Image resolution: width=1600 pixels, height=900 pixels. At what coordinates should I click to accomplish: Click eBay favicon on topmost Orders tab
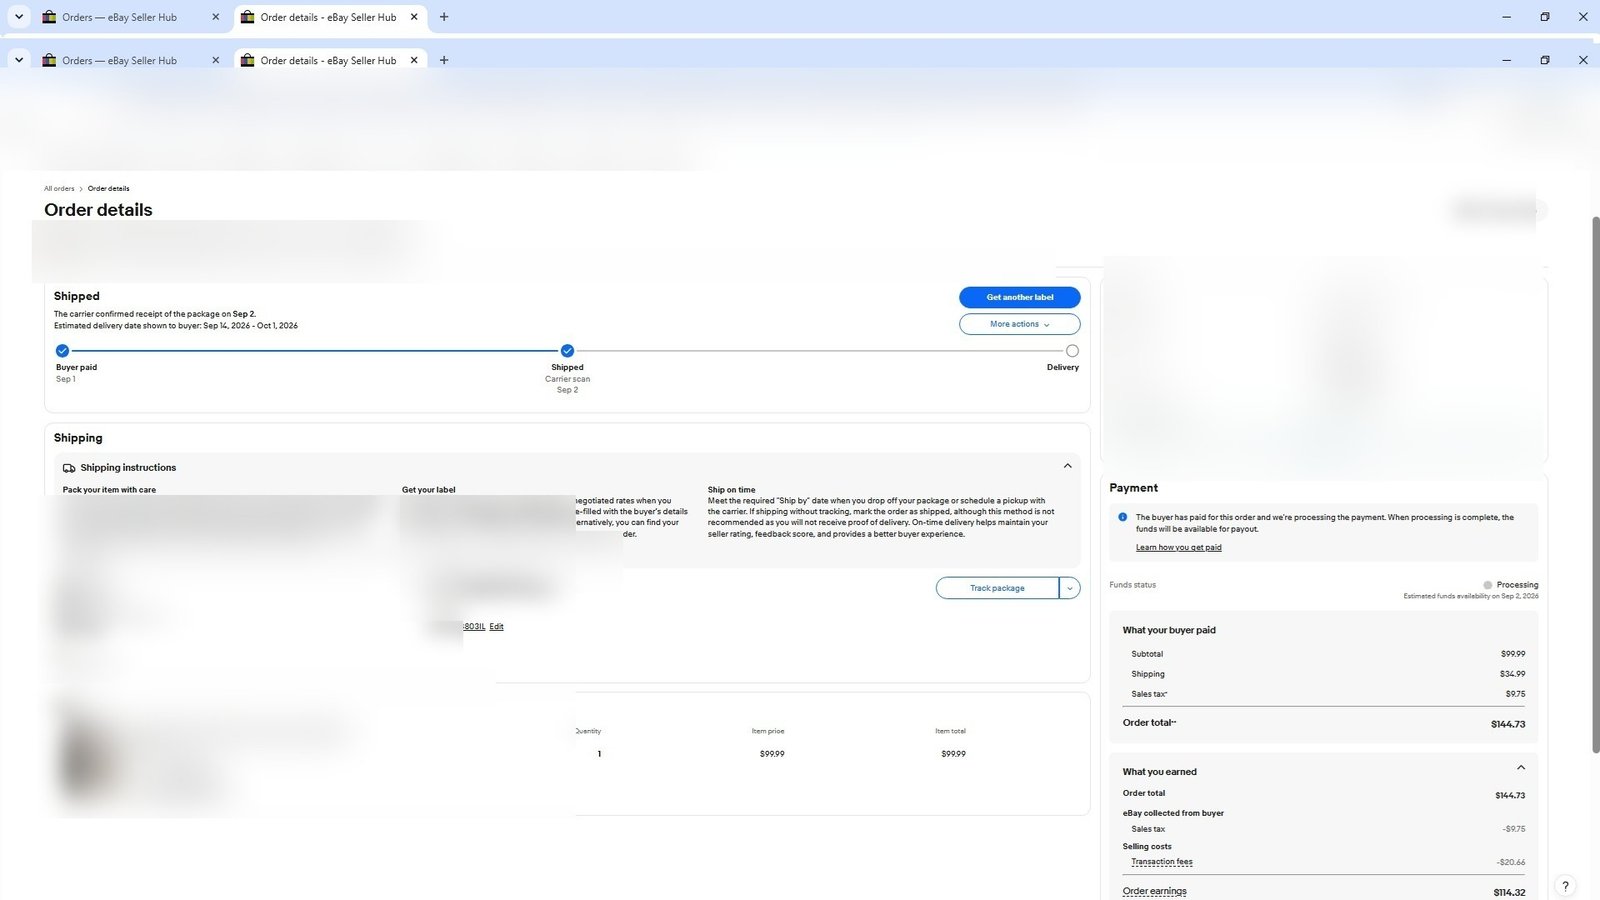(49, 17)
